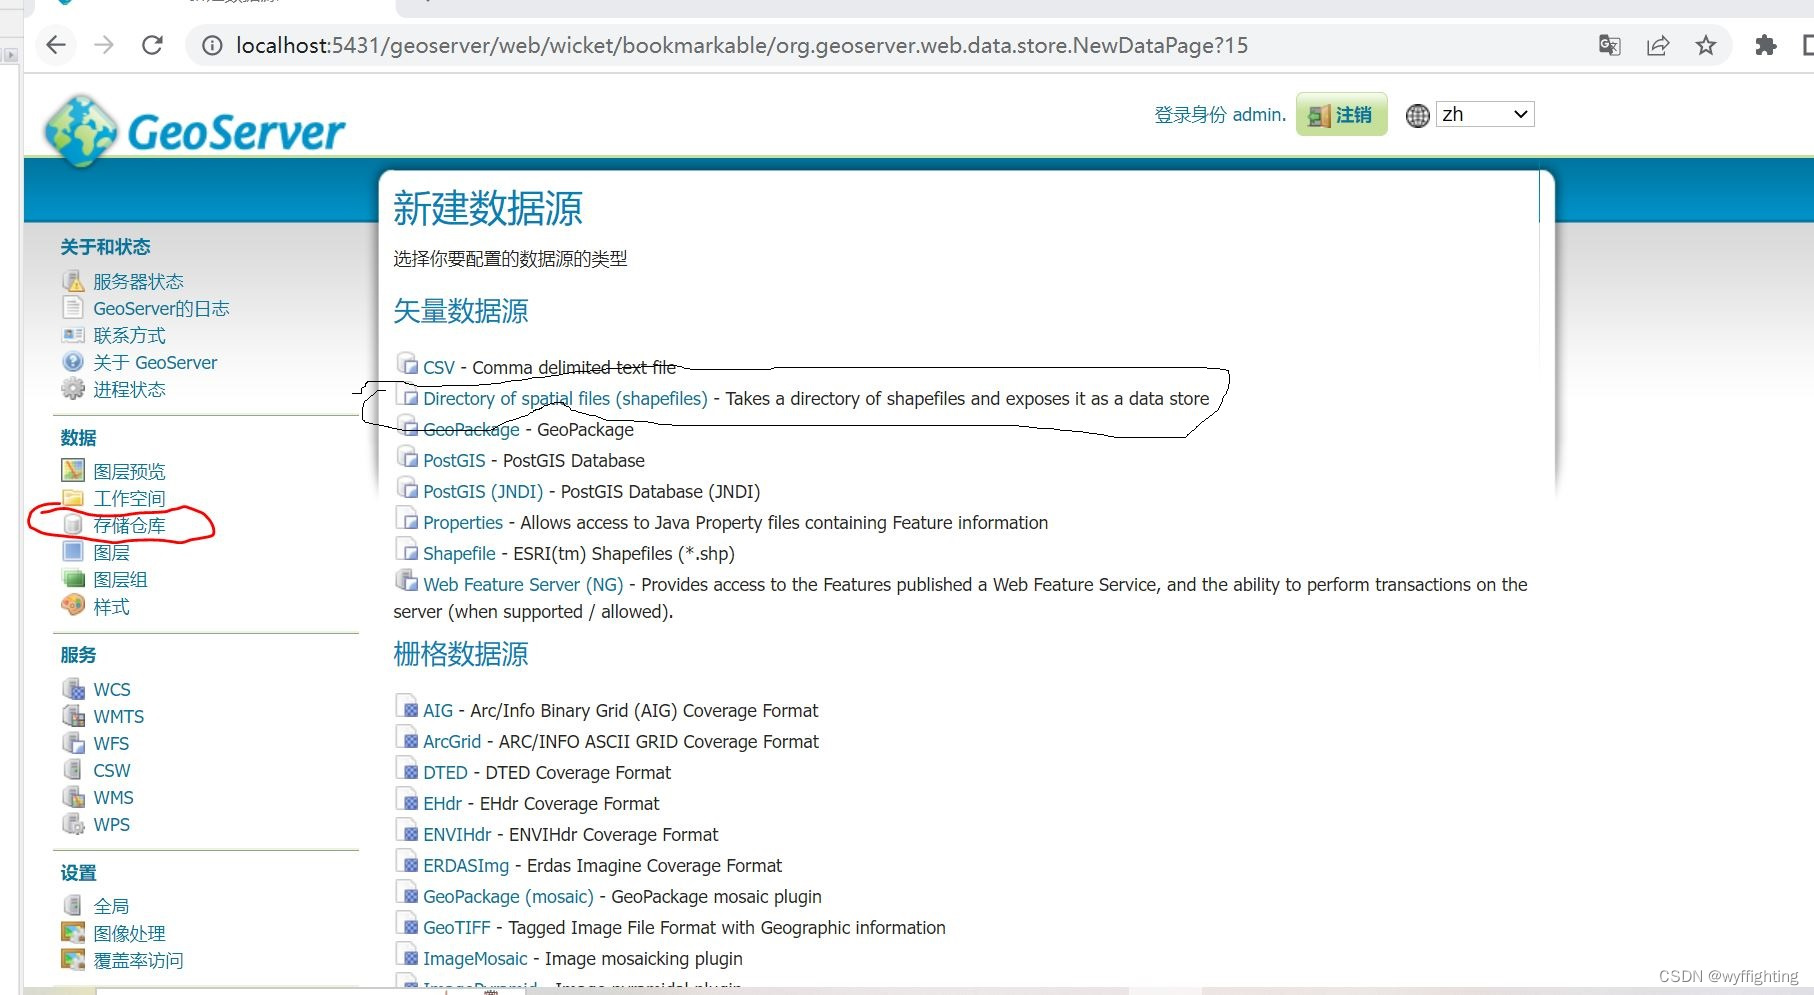Viewport: 1814px width, 995px height.
Task: Open the 覆盖率访问 settings entry
Action: coord(138,960)
